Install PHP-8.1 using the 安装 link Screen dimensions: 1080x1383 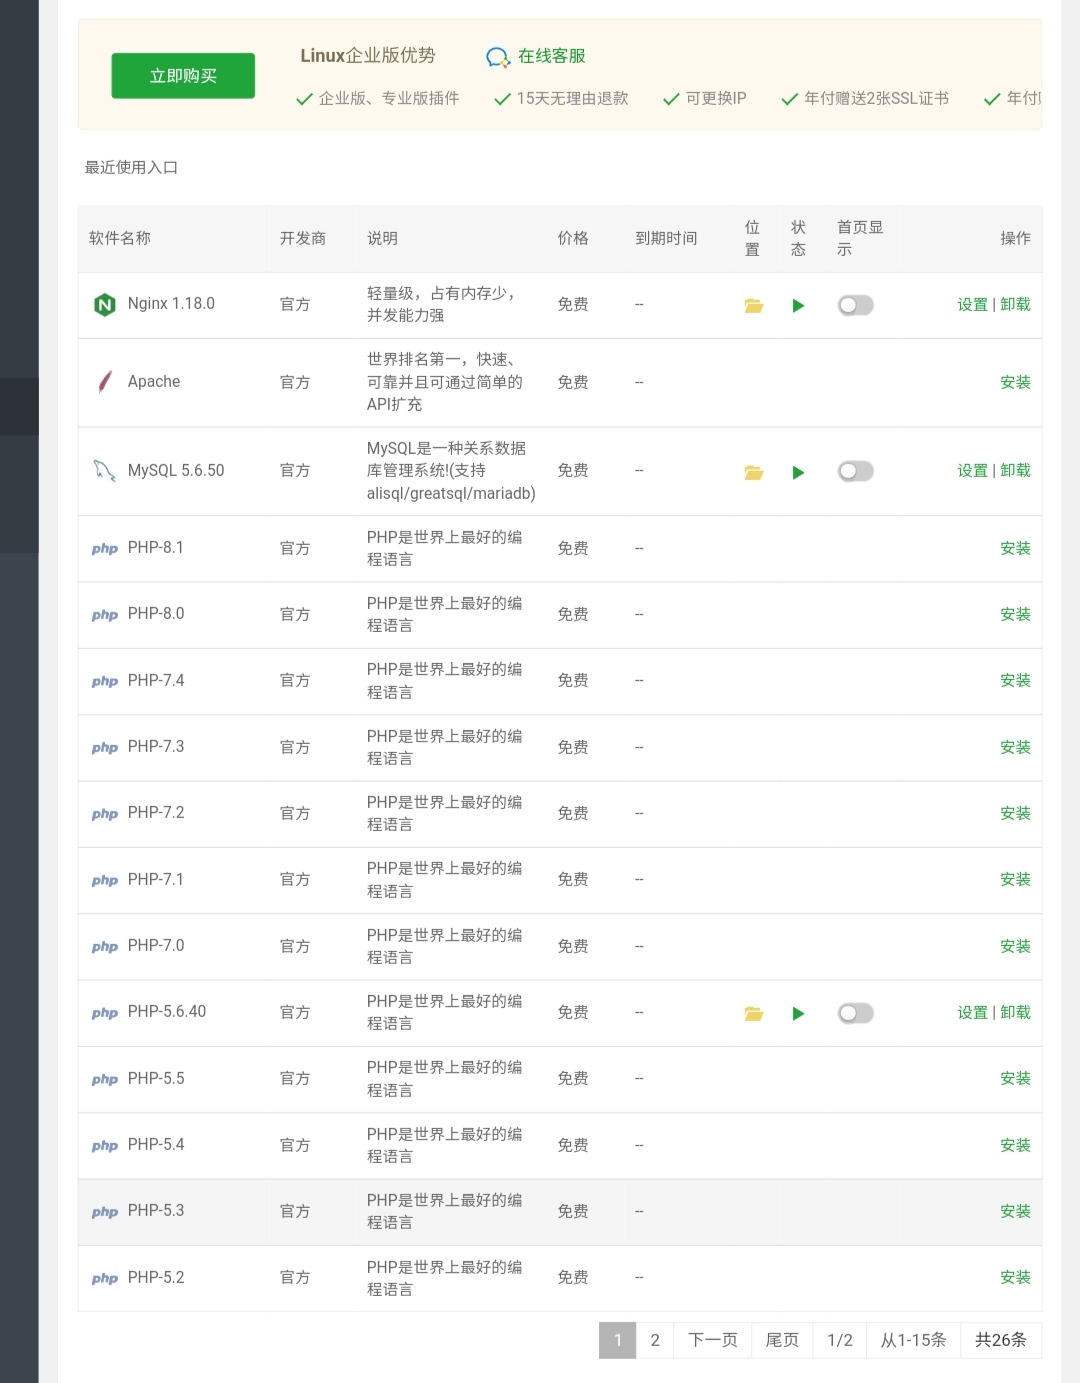[x=1015, y=548]
